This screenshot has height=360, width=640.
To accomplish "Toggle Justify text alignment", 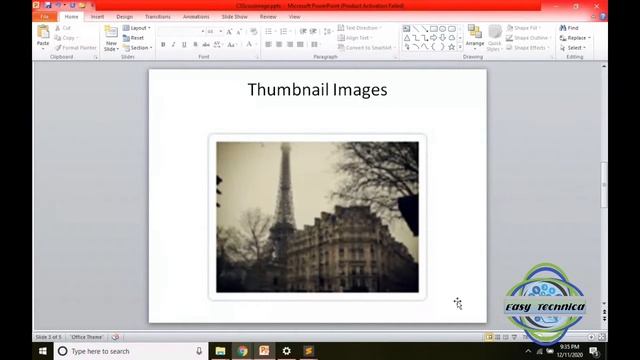I will click(300, 44).
